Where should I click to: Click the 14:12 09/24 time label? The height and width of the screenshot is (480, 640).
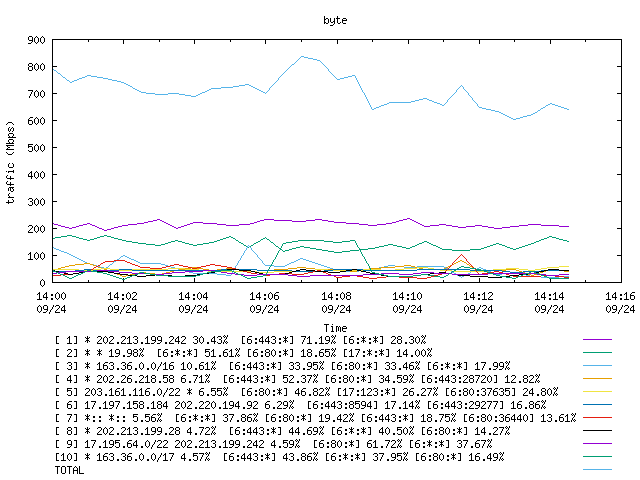pos(478,302)
